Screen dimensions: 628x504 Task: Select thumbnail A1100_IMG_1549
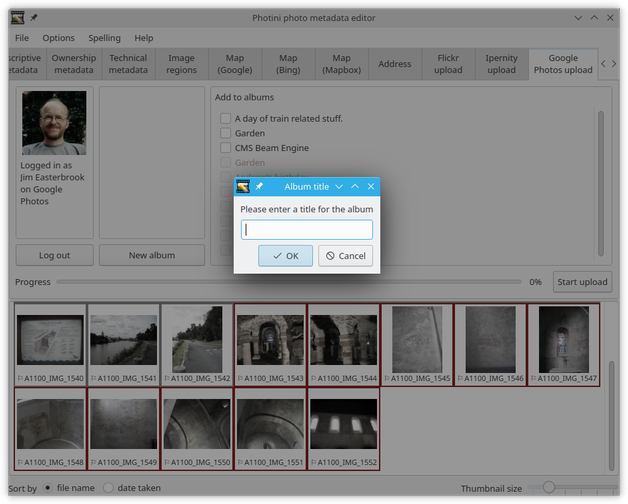[x=124, y=429]
